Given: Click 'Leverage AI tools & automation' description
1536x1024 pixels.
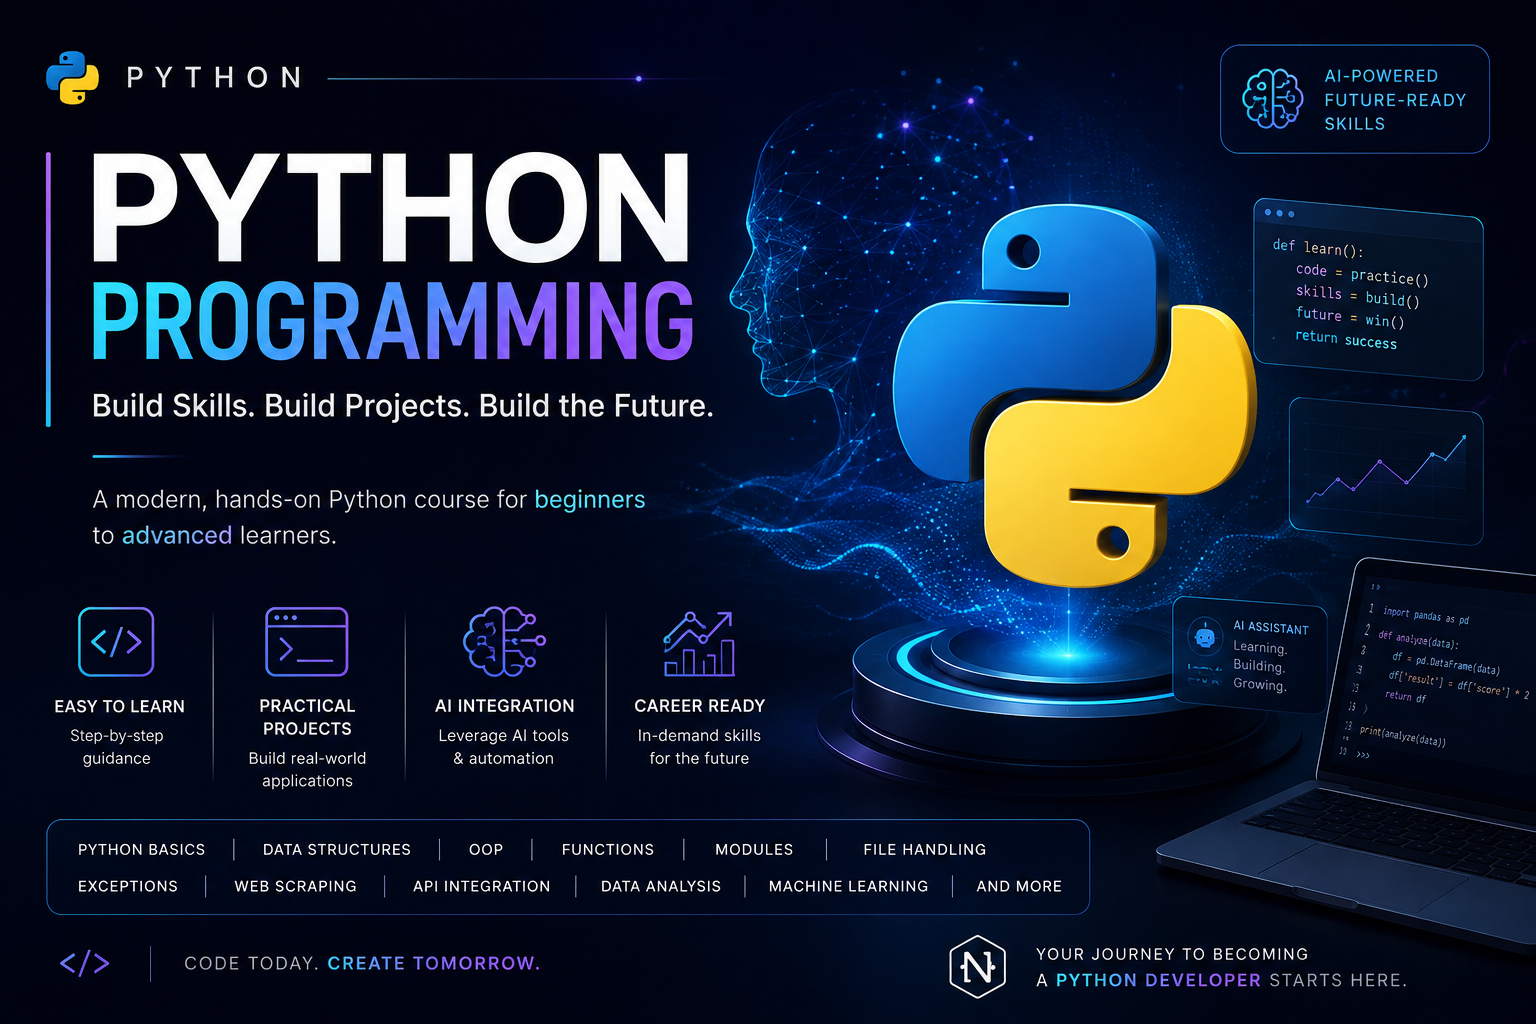Looking at the screenshot, I should pos(504,747).
